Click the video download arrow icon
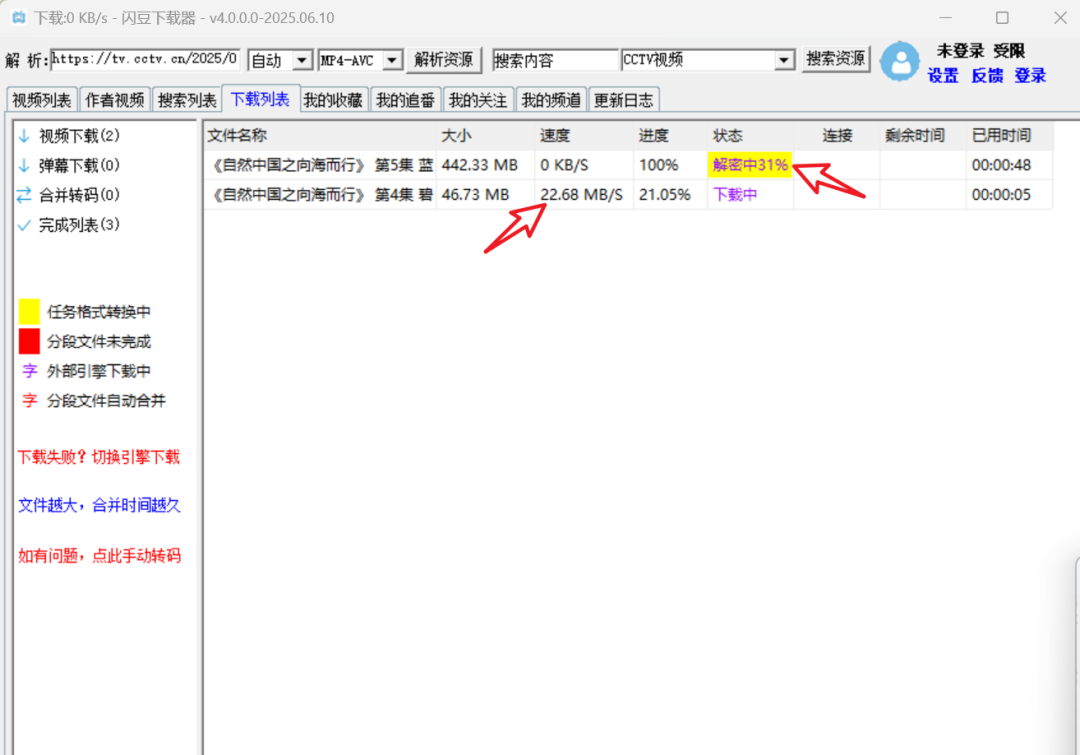Viewport: 1080px width, 755px height. tap(24, 136)
